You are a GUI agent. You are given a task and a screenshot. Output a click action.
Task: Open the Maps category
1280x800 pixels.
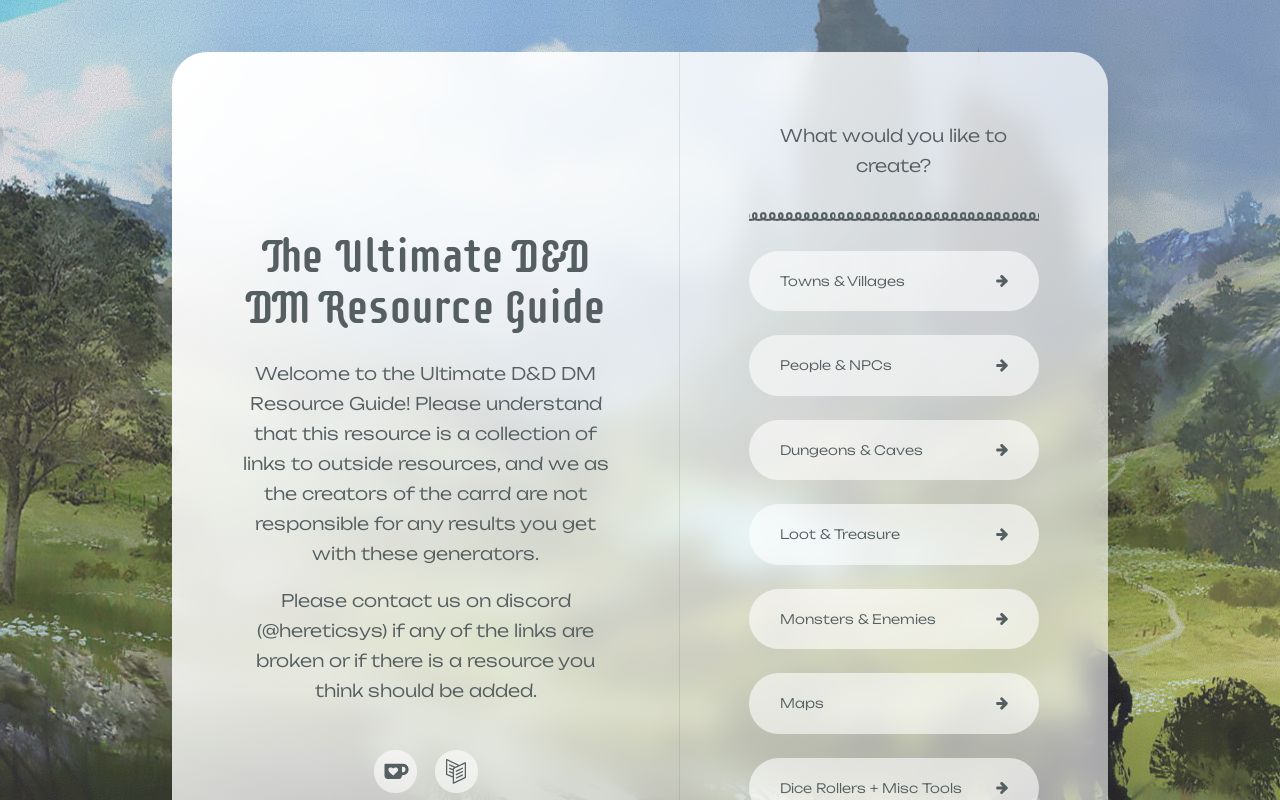[894, 703]
